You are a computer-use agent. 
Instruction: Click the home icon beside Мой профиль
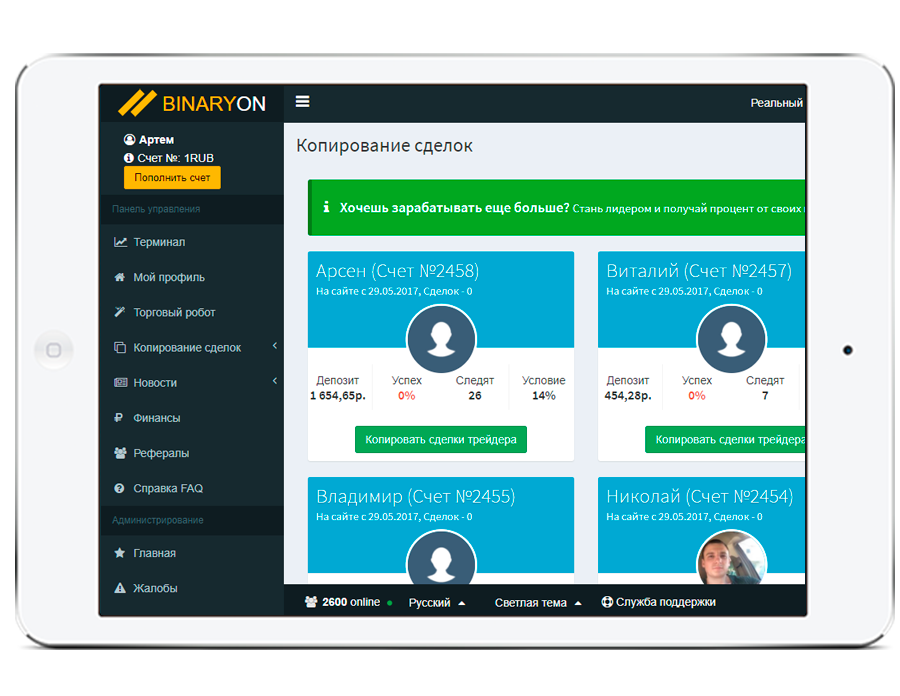[121, 277]
